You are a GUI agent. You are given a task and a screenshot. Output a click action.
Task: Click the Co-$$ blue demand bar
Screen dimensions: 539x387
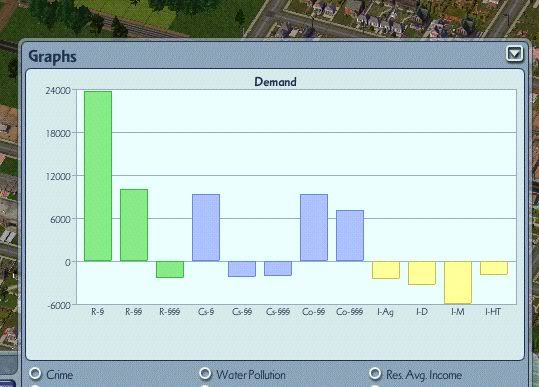[314, 228]
